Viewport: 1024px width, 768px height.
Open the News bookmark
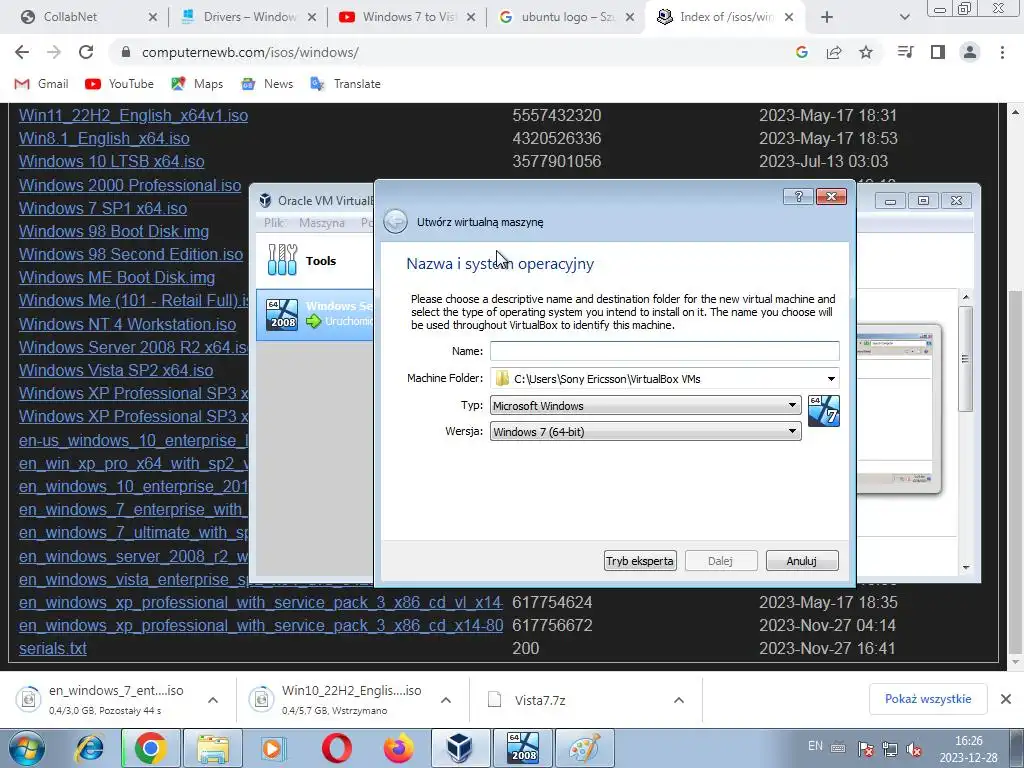pyautogui.click(x=267, y=84)
